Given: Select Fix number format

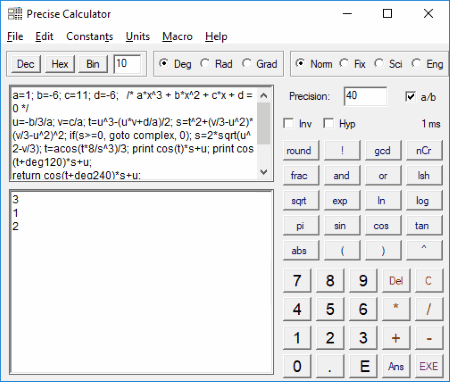Looking at the screenshot, I should click(x=352, y=64).
